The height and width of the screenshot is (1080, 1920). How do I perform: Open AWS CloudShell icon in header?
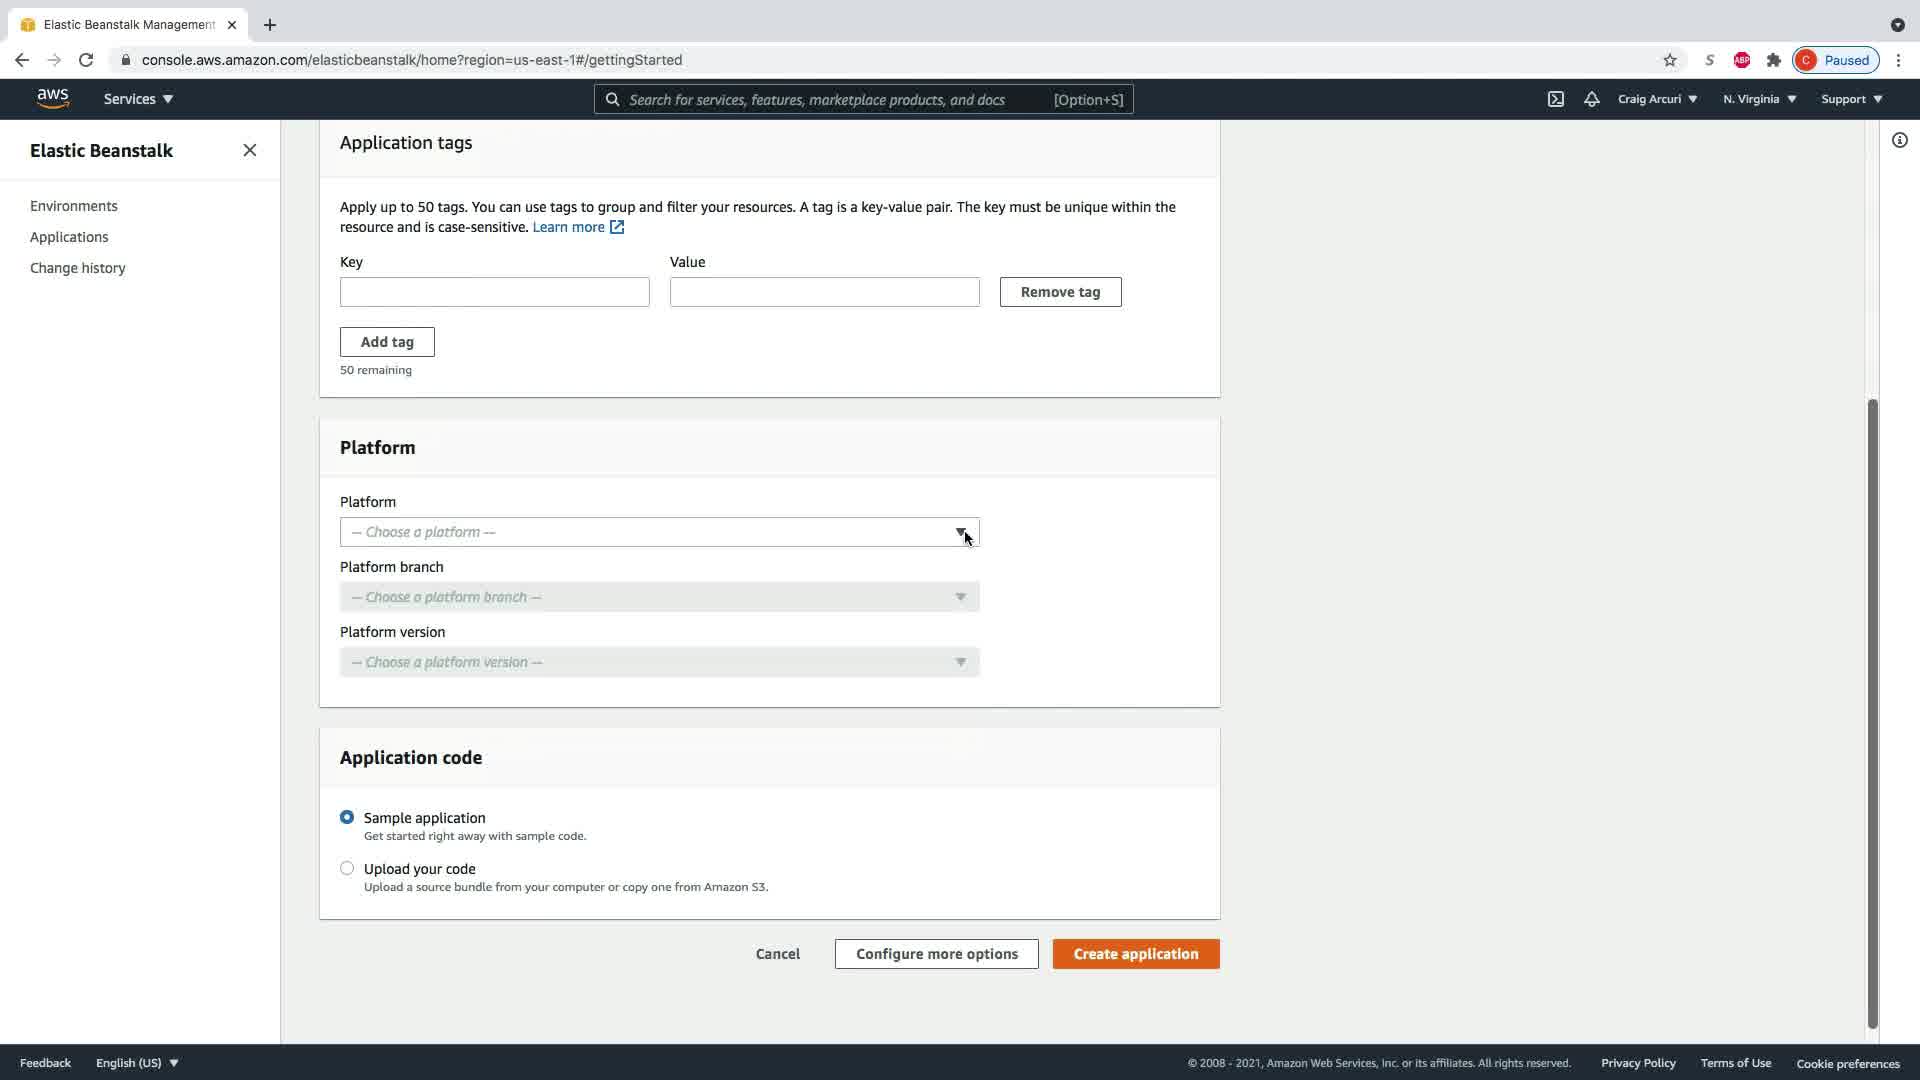(x=1556, y=99)
